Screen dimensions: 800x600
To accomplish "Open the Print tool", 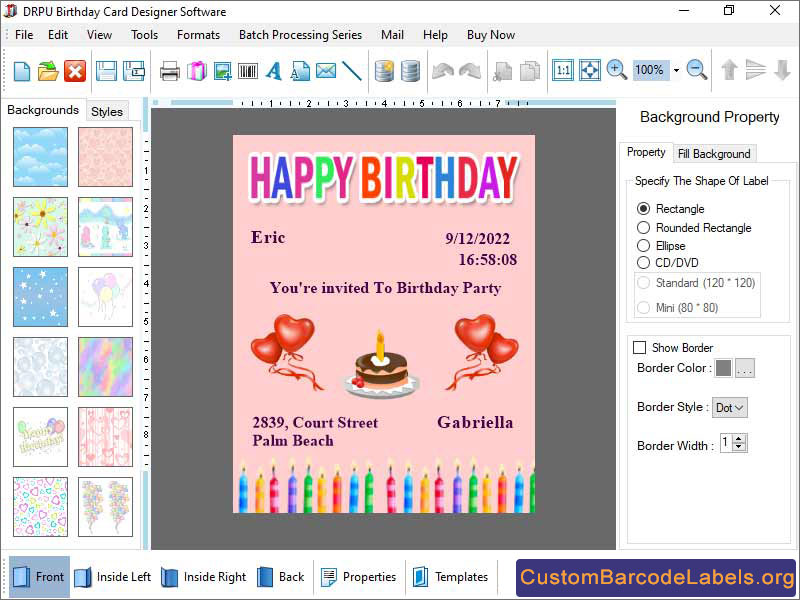I will pyautogui.click(x=169, y=71).
